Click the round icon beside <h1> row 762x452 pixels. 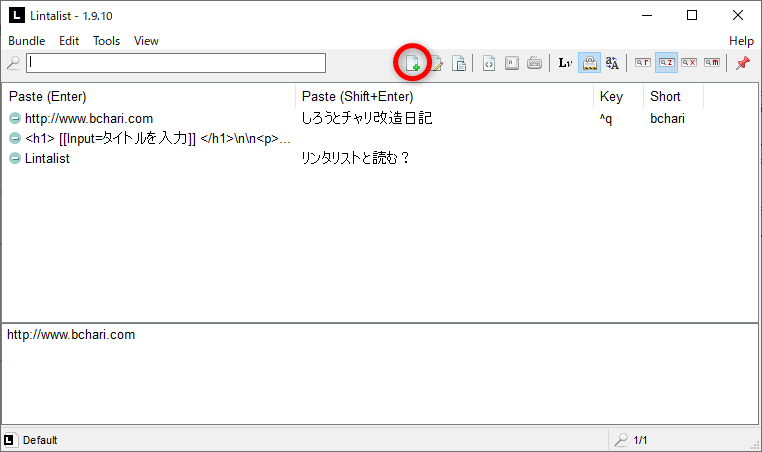pyautogui.click(x=15, y=139)
